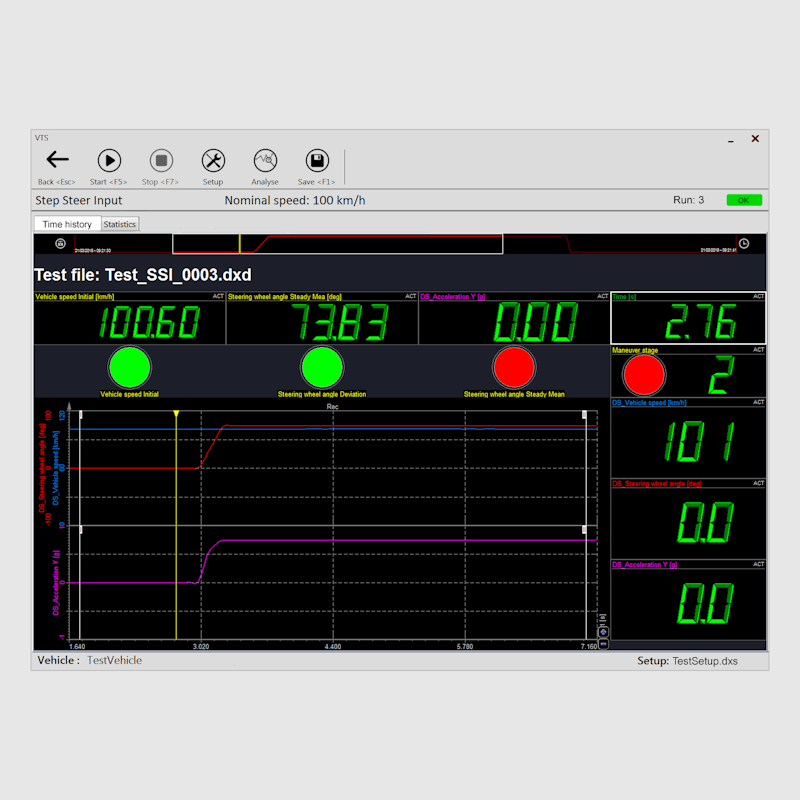Collapse the chart minus control near the axis
The width and height of the screenshot is (800, 800).
click(604, 644)
